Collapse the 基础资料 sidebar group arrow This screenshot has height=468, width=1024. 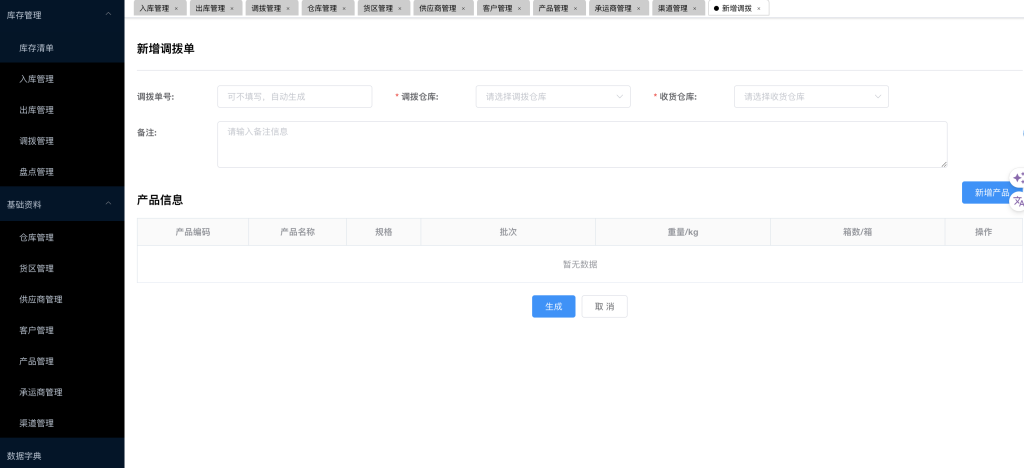point(108,204)
